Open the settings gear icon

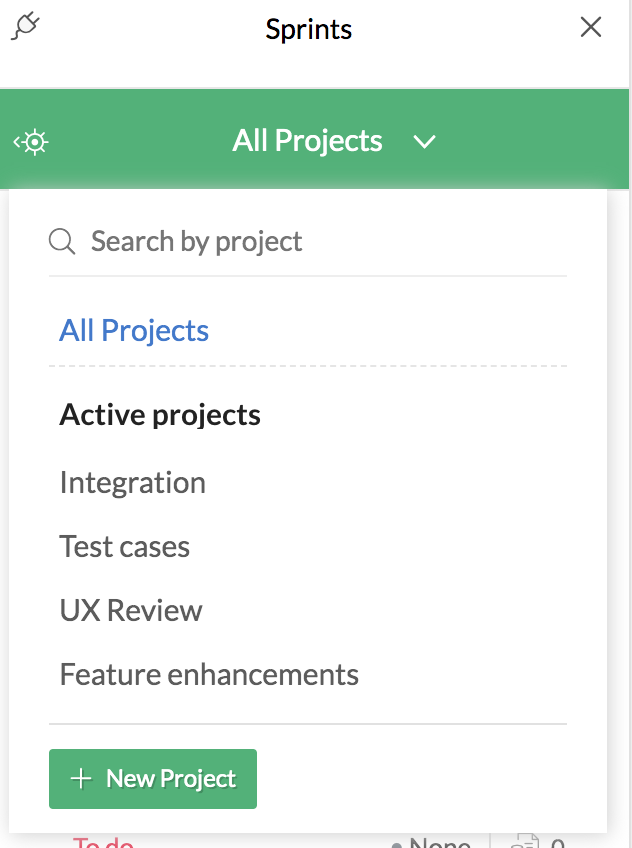[32, 142]
